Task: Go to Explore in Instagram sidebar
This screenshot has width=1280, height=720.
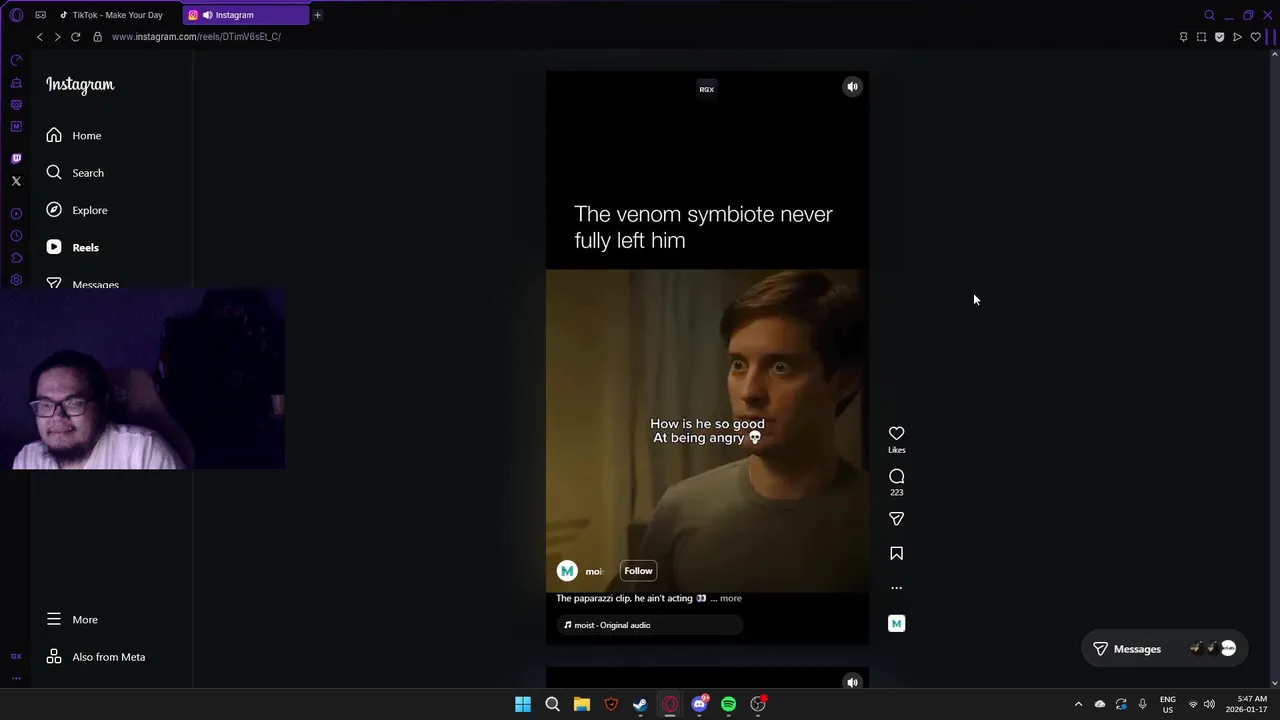Action: pos(77,210)
